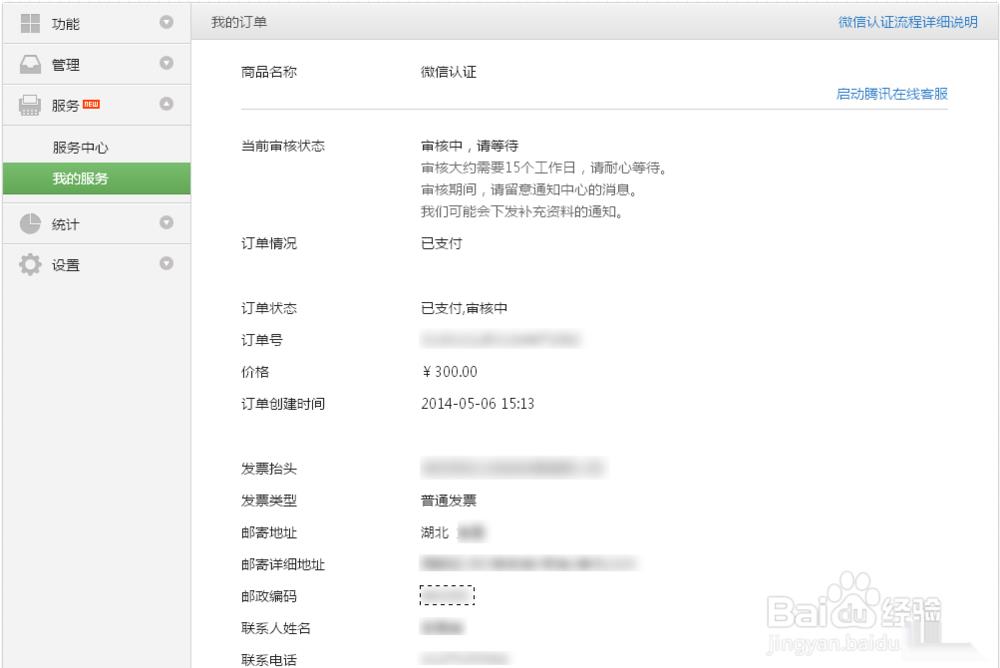Image resolution: width=1000 pixels, height=668 pixels.
Task: Click the 设置 gear icon
Action: 30,264
